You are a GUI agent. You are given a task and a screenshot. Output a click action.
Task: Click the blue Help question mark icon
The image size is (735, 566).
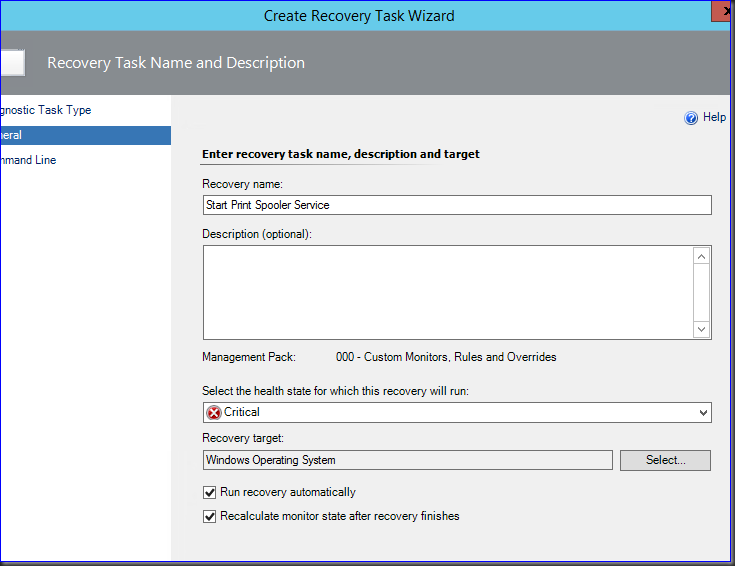click(x=690, y=118)
